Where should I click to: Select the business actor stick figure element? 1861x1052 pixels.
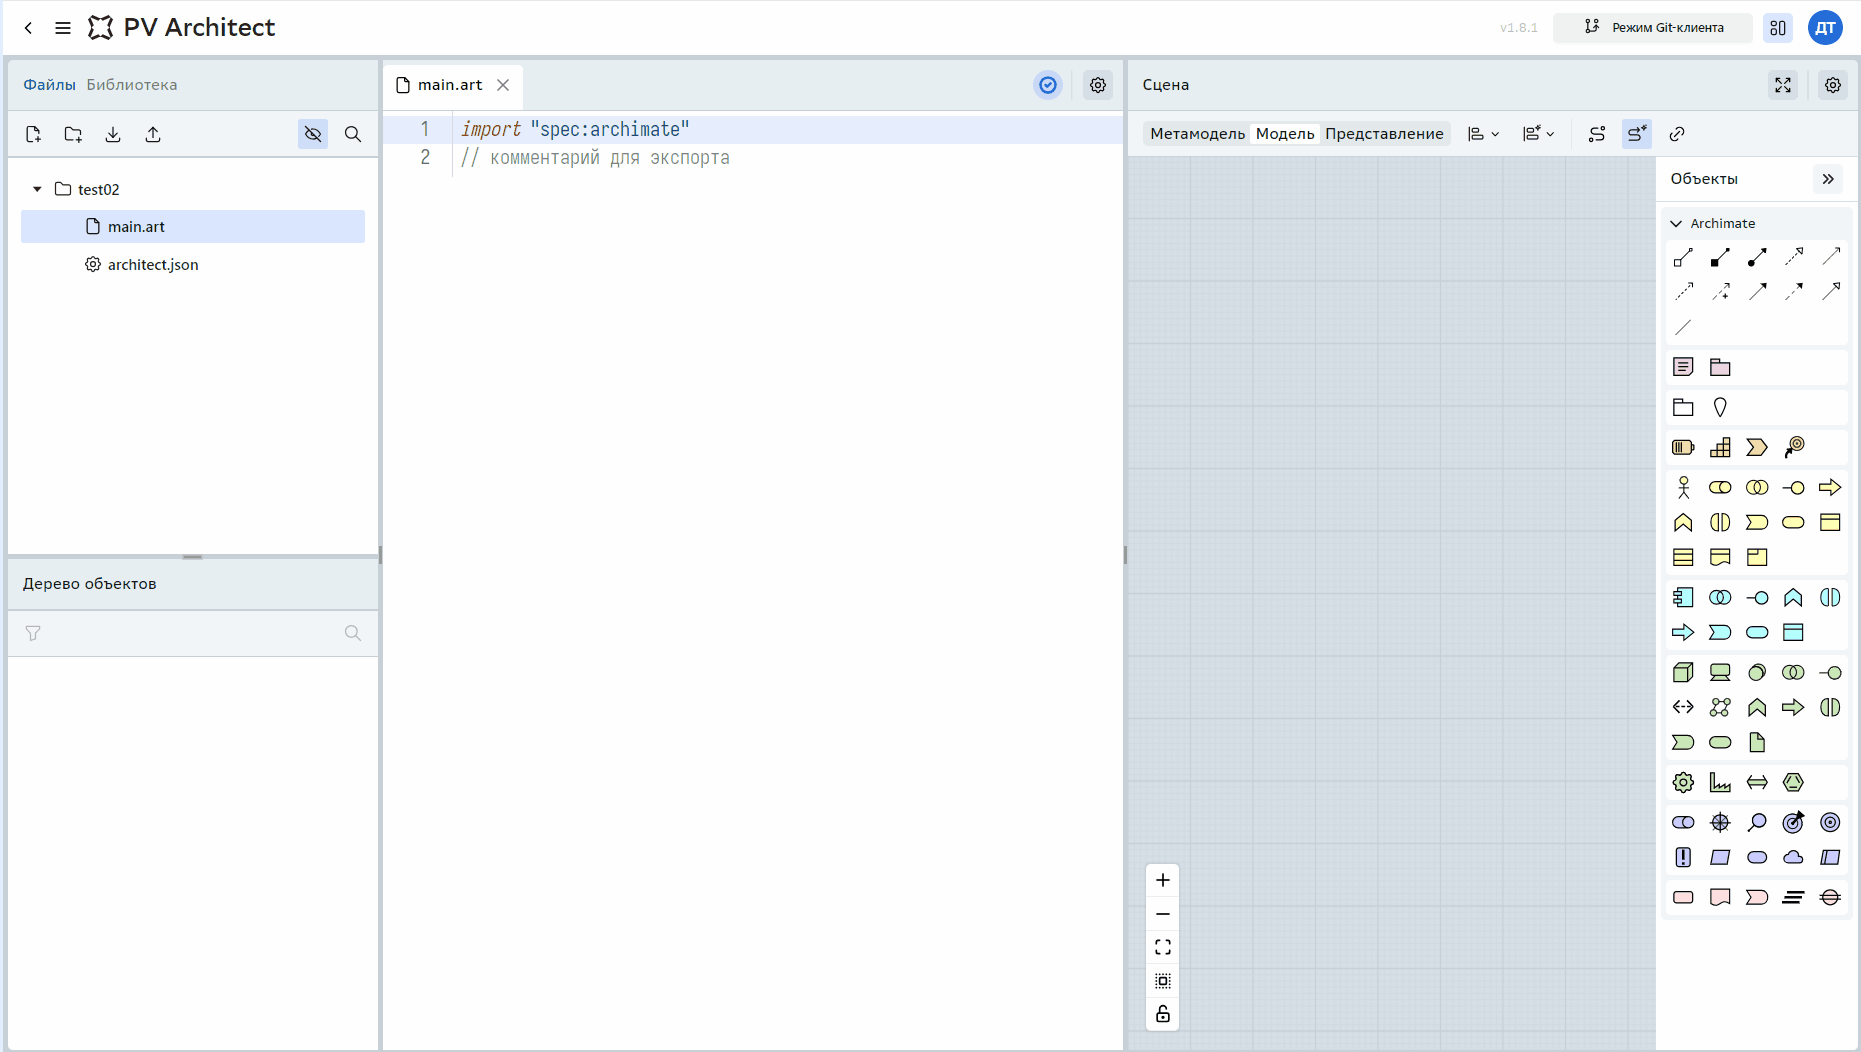pyautogui.click(x=1684, y=487)
